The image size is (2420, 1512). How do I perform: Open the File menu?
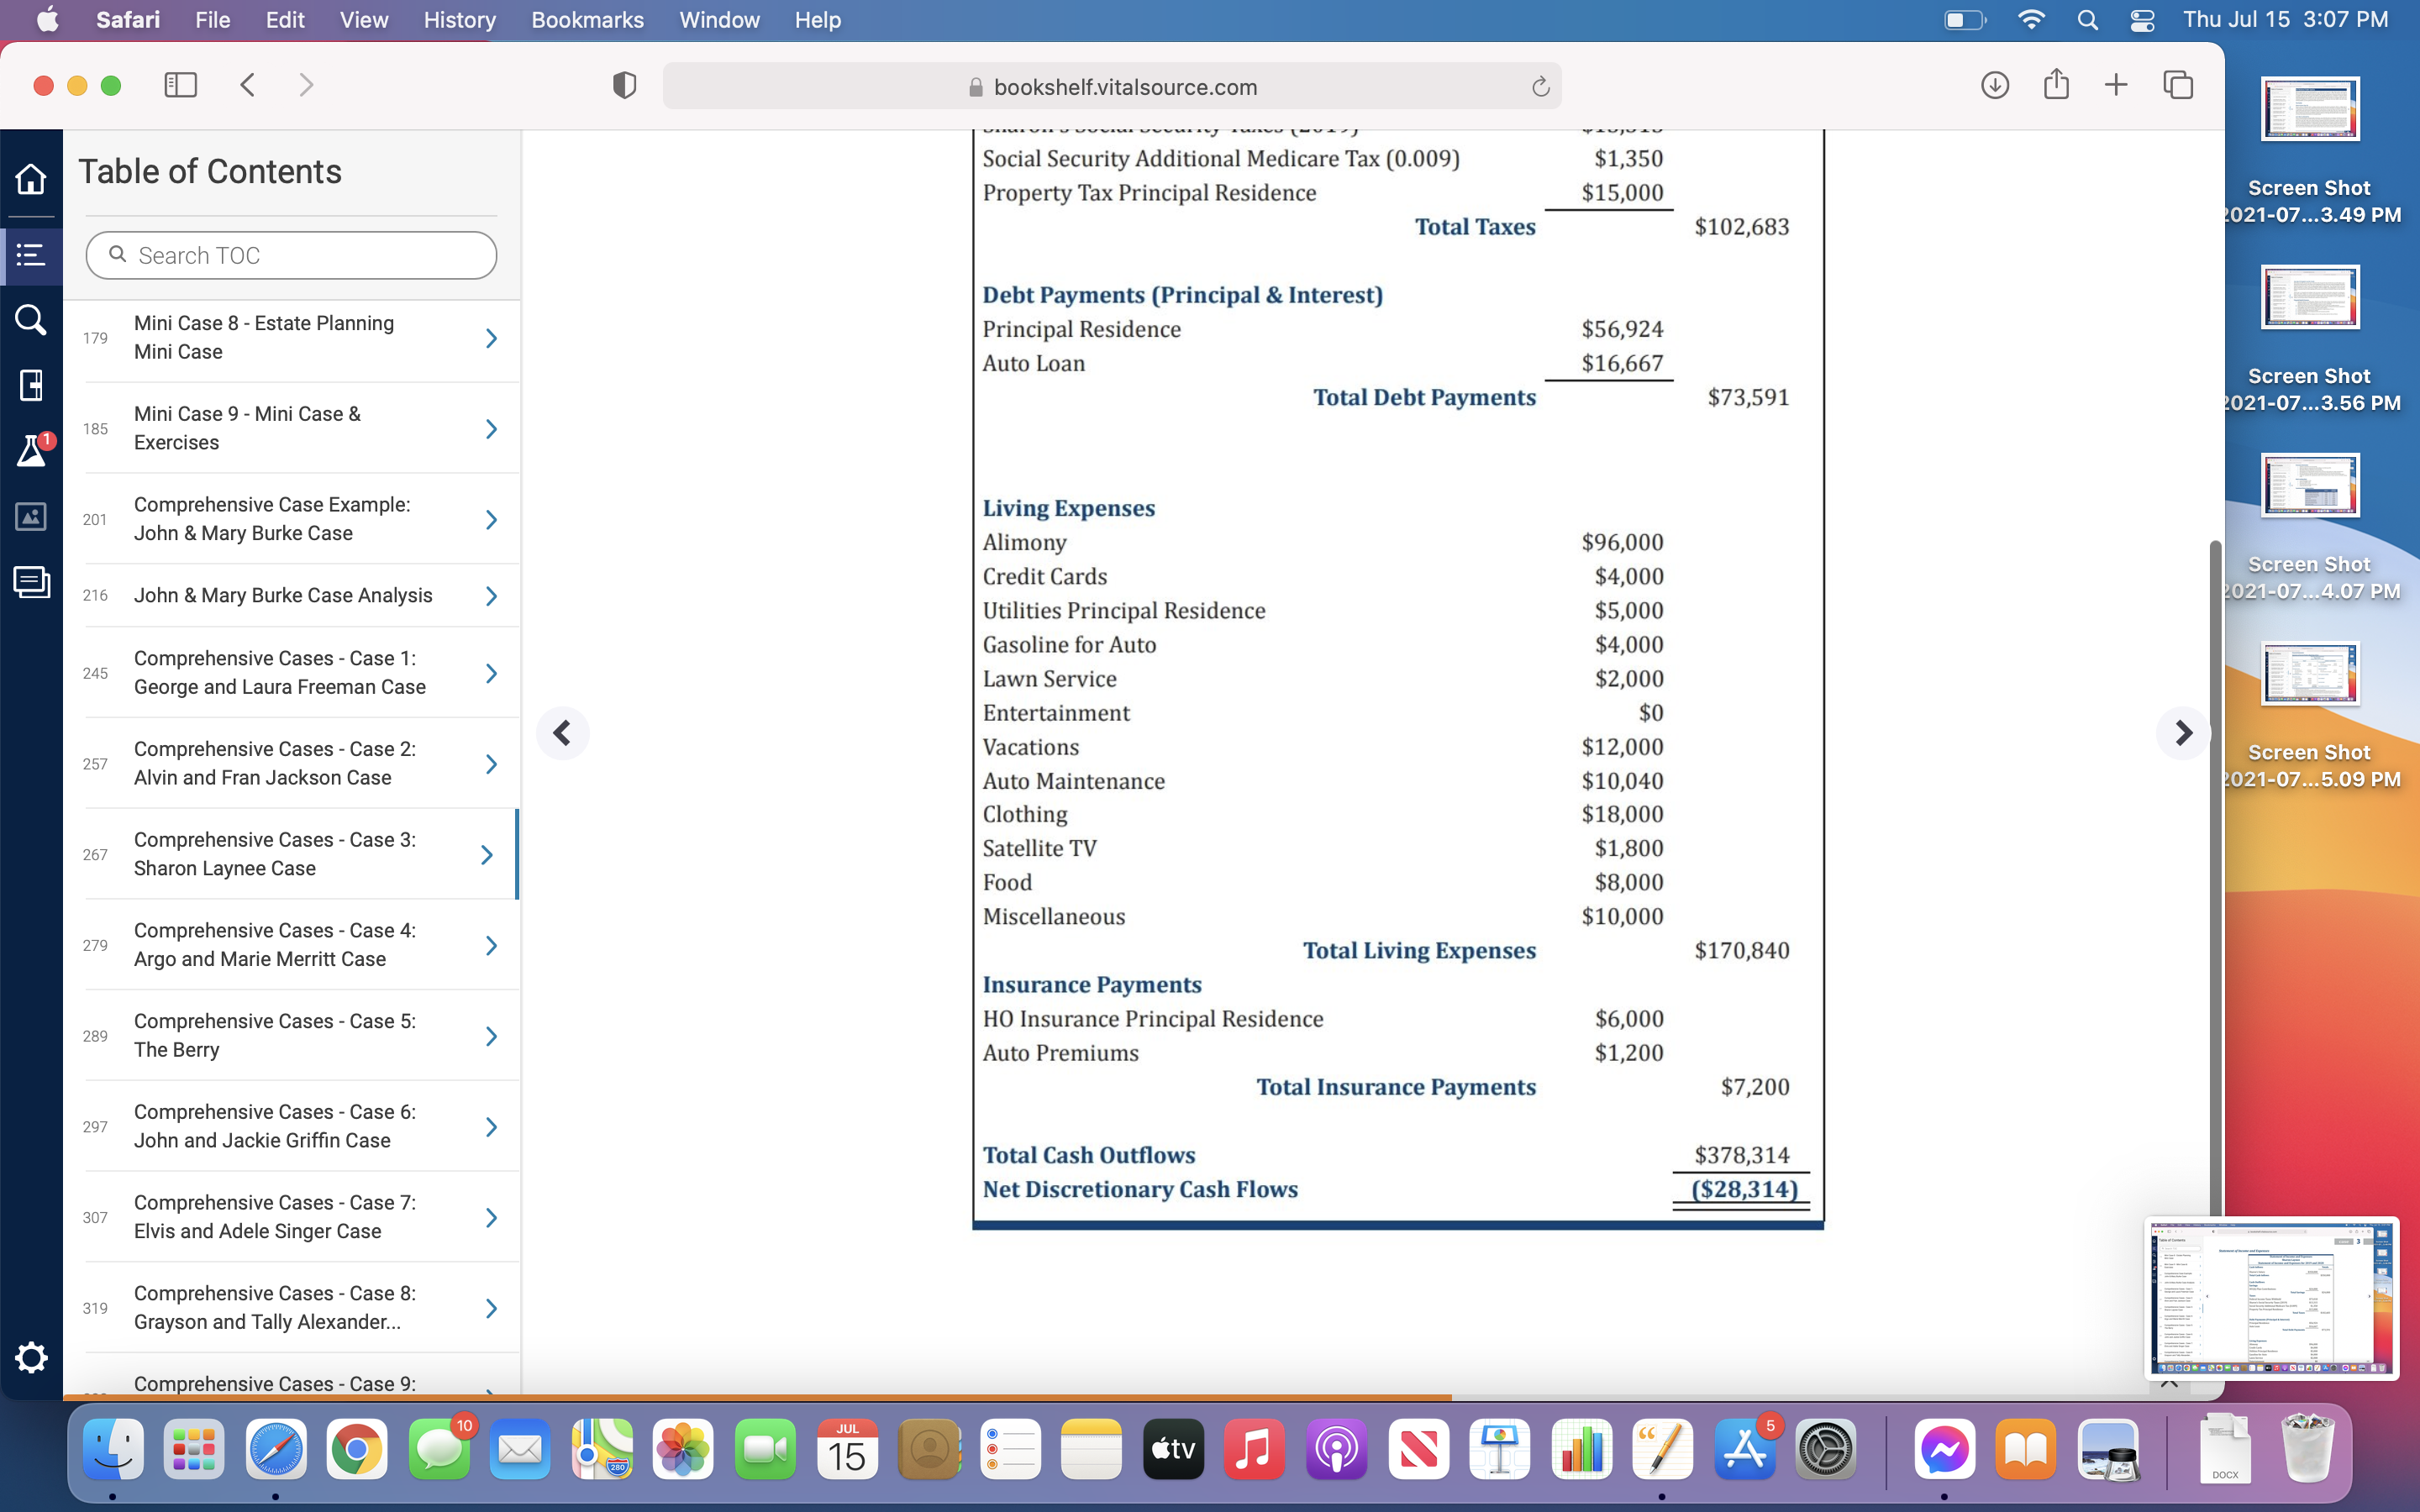pos(212,20)
